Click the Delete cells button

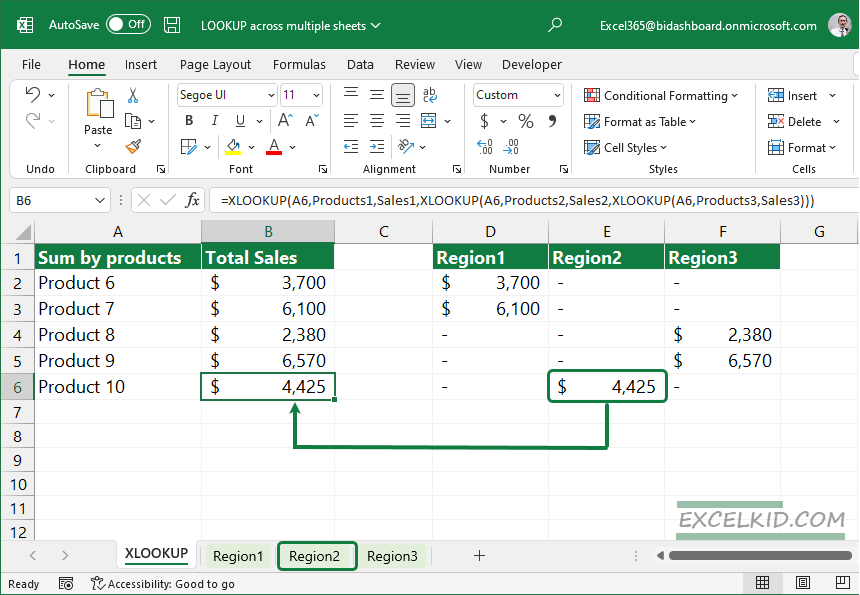[x=794, y=121]
